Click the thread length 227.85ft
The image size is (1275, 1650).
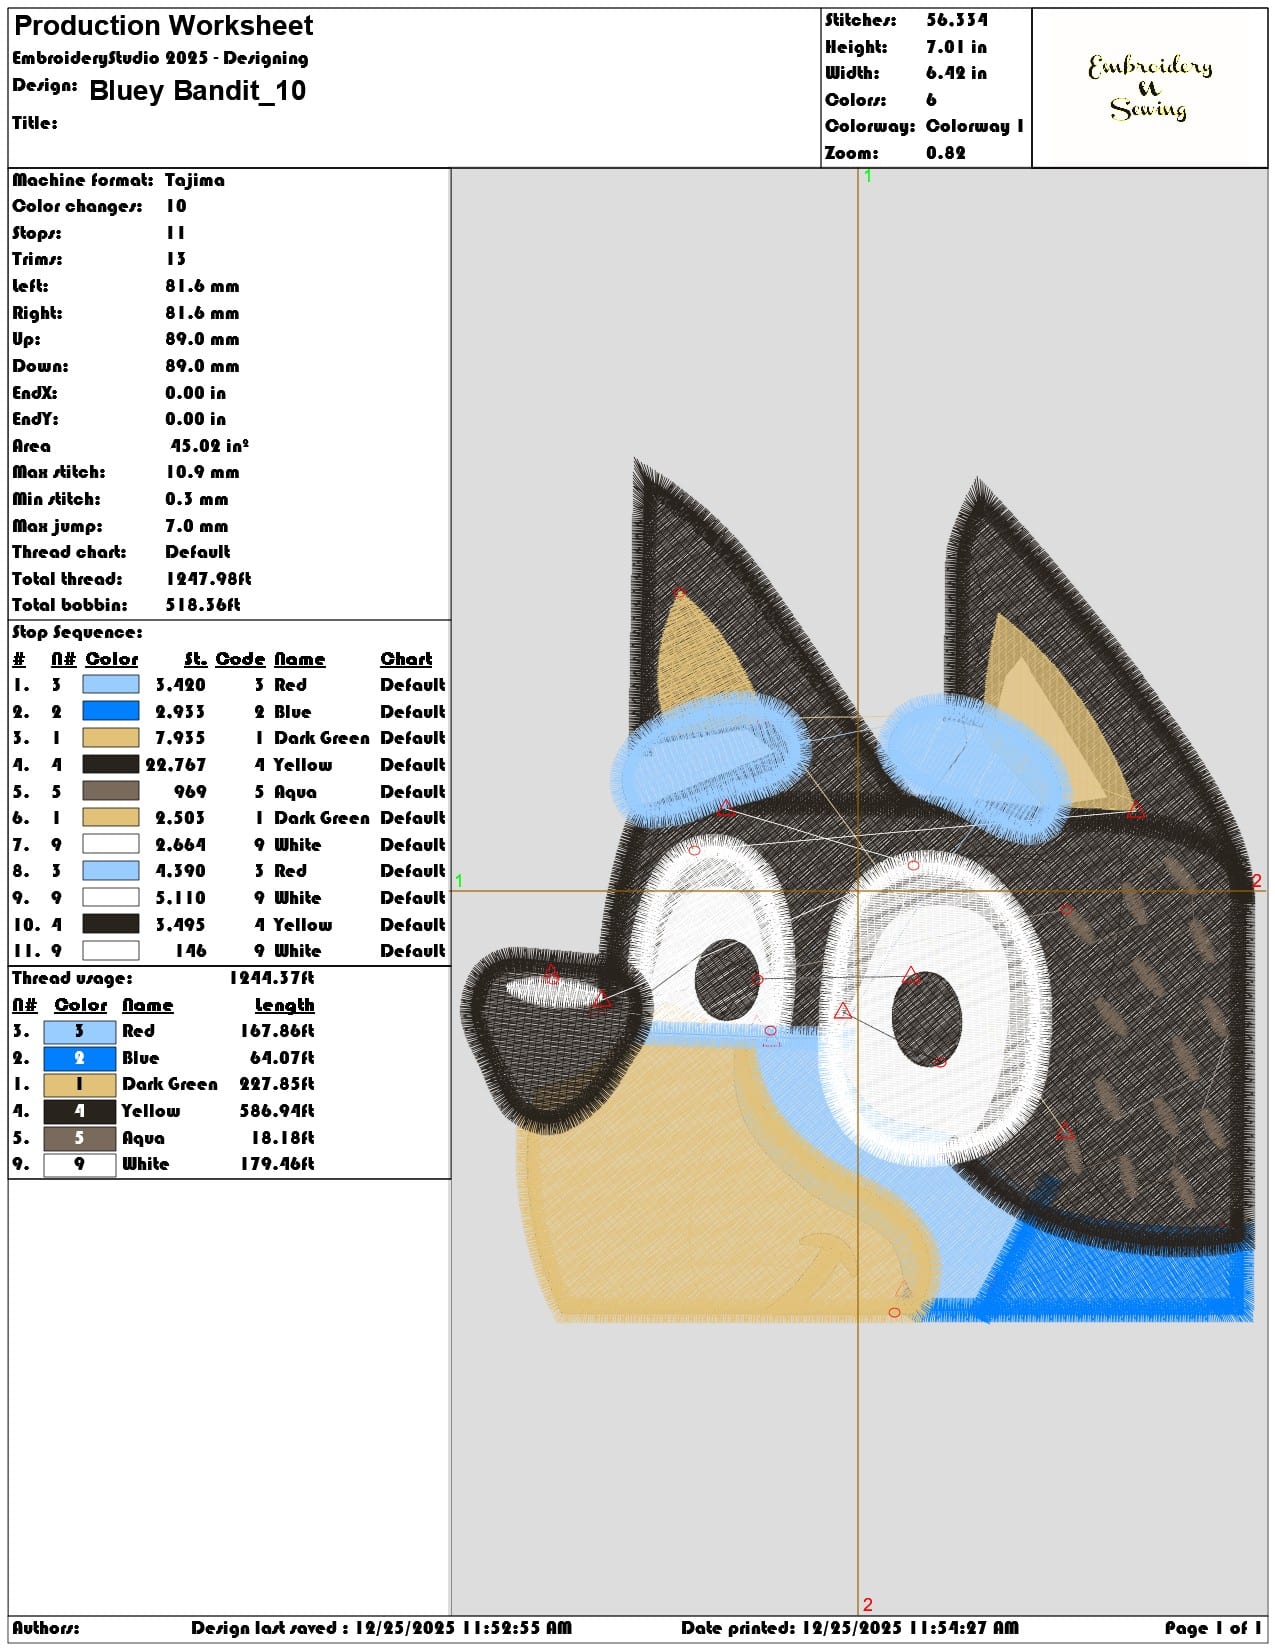click(277, 1084)
